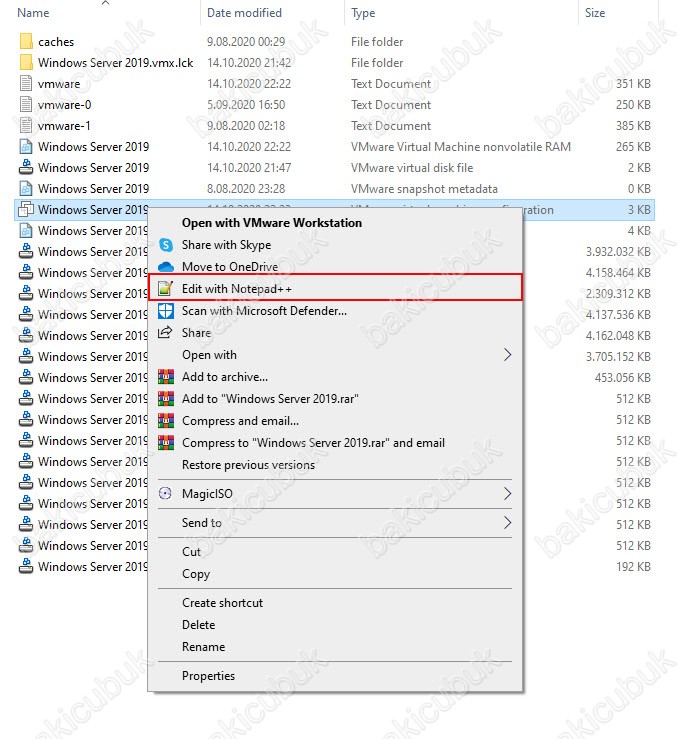Click the caches folder icon

coord(26,41)
